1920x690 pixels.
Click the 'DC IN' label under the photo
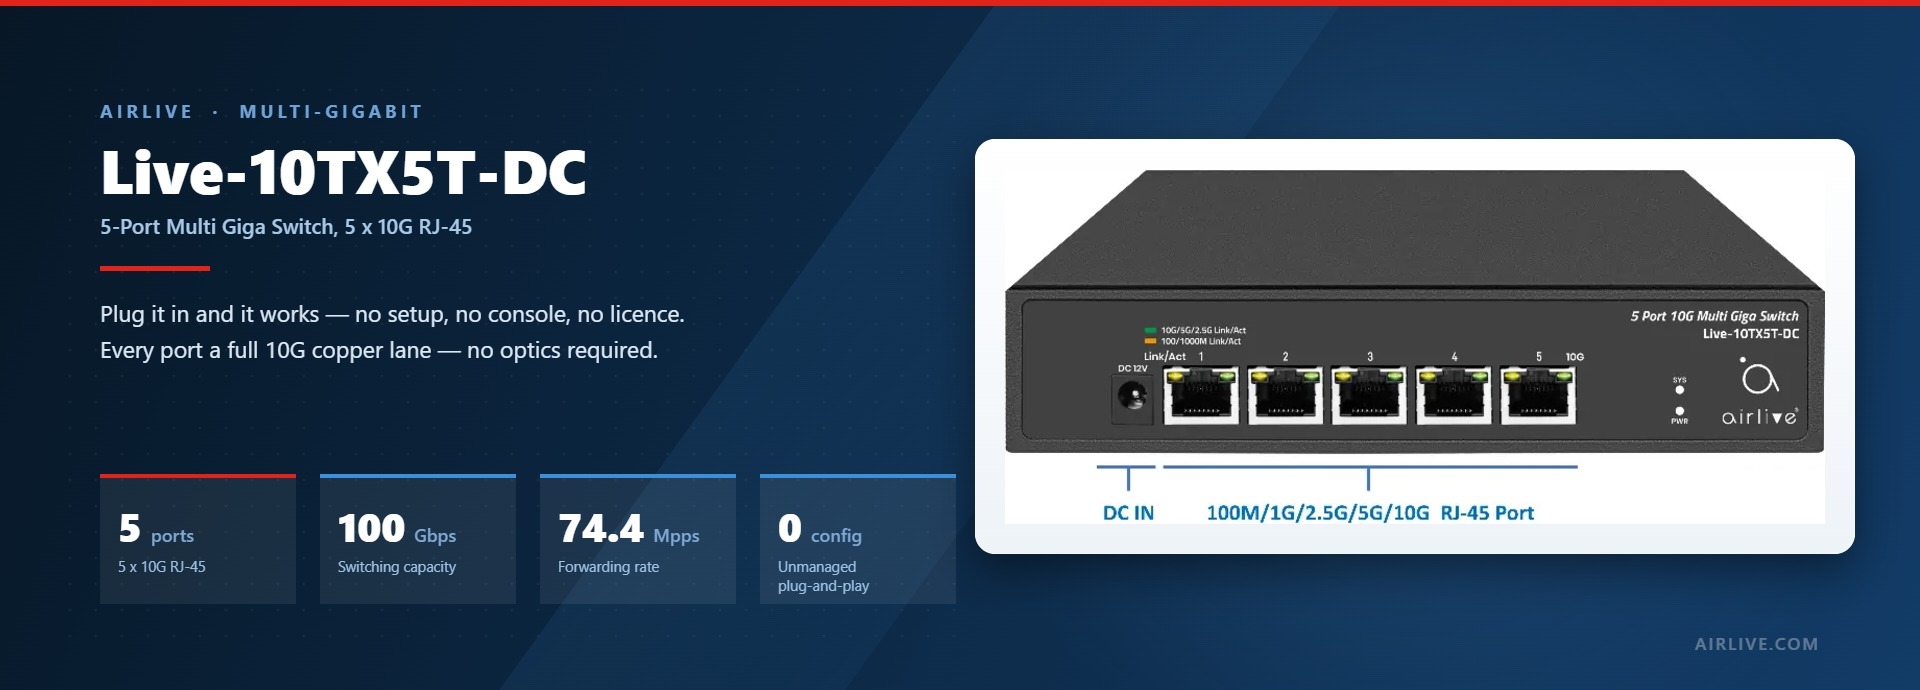[x=1128, y=513]
